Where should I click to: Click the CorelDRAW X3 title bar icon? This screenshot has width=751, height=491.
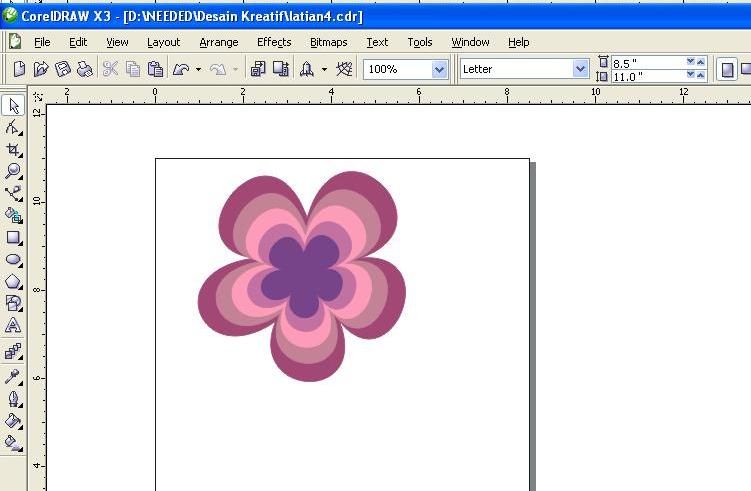pos(10,16)
